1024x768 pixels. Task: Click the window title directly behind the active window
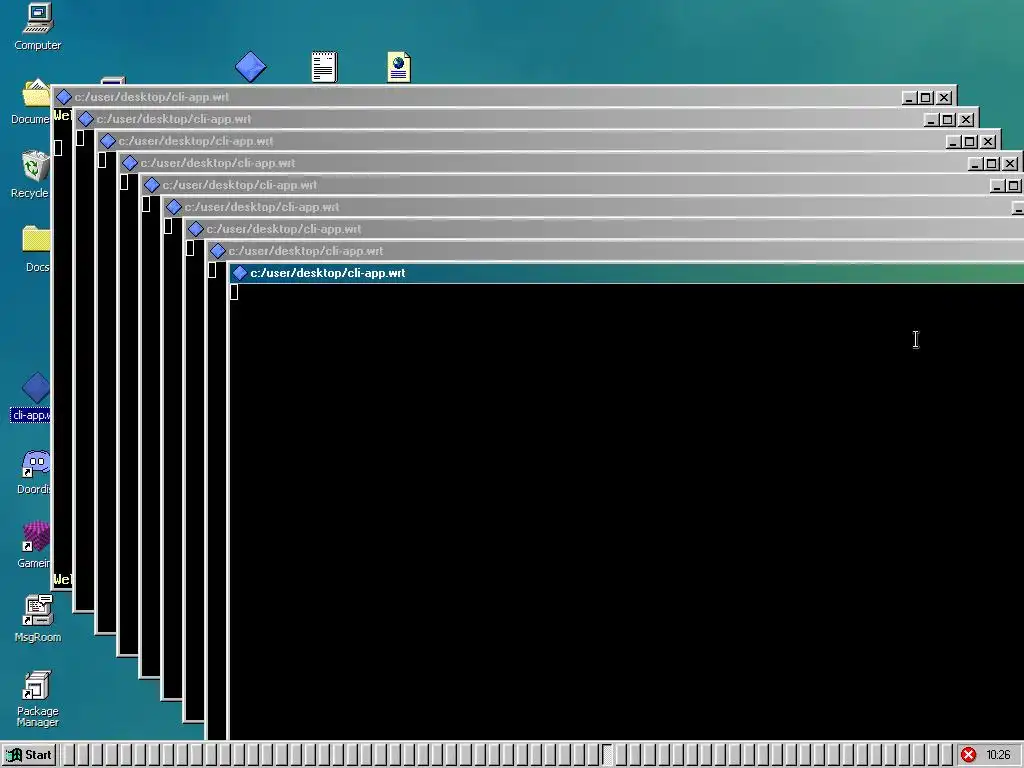(x=306, y=251)
